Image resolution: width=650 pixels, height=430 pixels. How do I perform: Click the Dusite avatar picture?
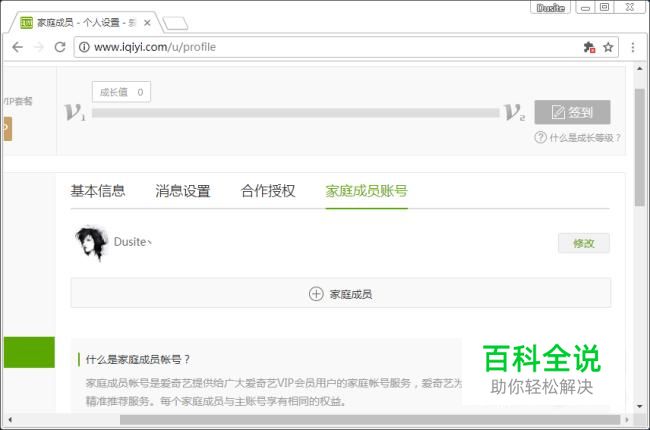pos(91,243)
